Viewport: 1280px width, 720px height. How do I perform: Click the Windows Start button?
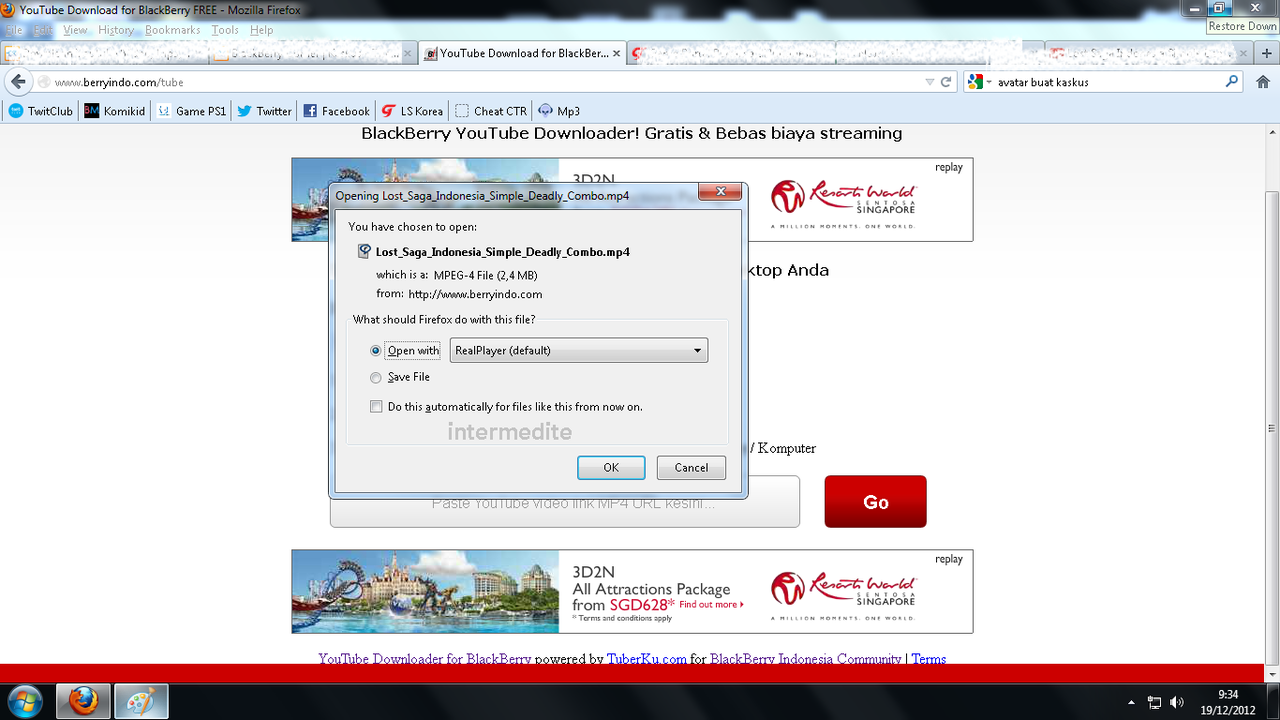(x=25, y=702)
